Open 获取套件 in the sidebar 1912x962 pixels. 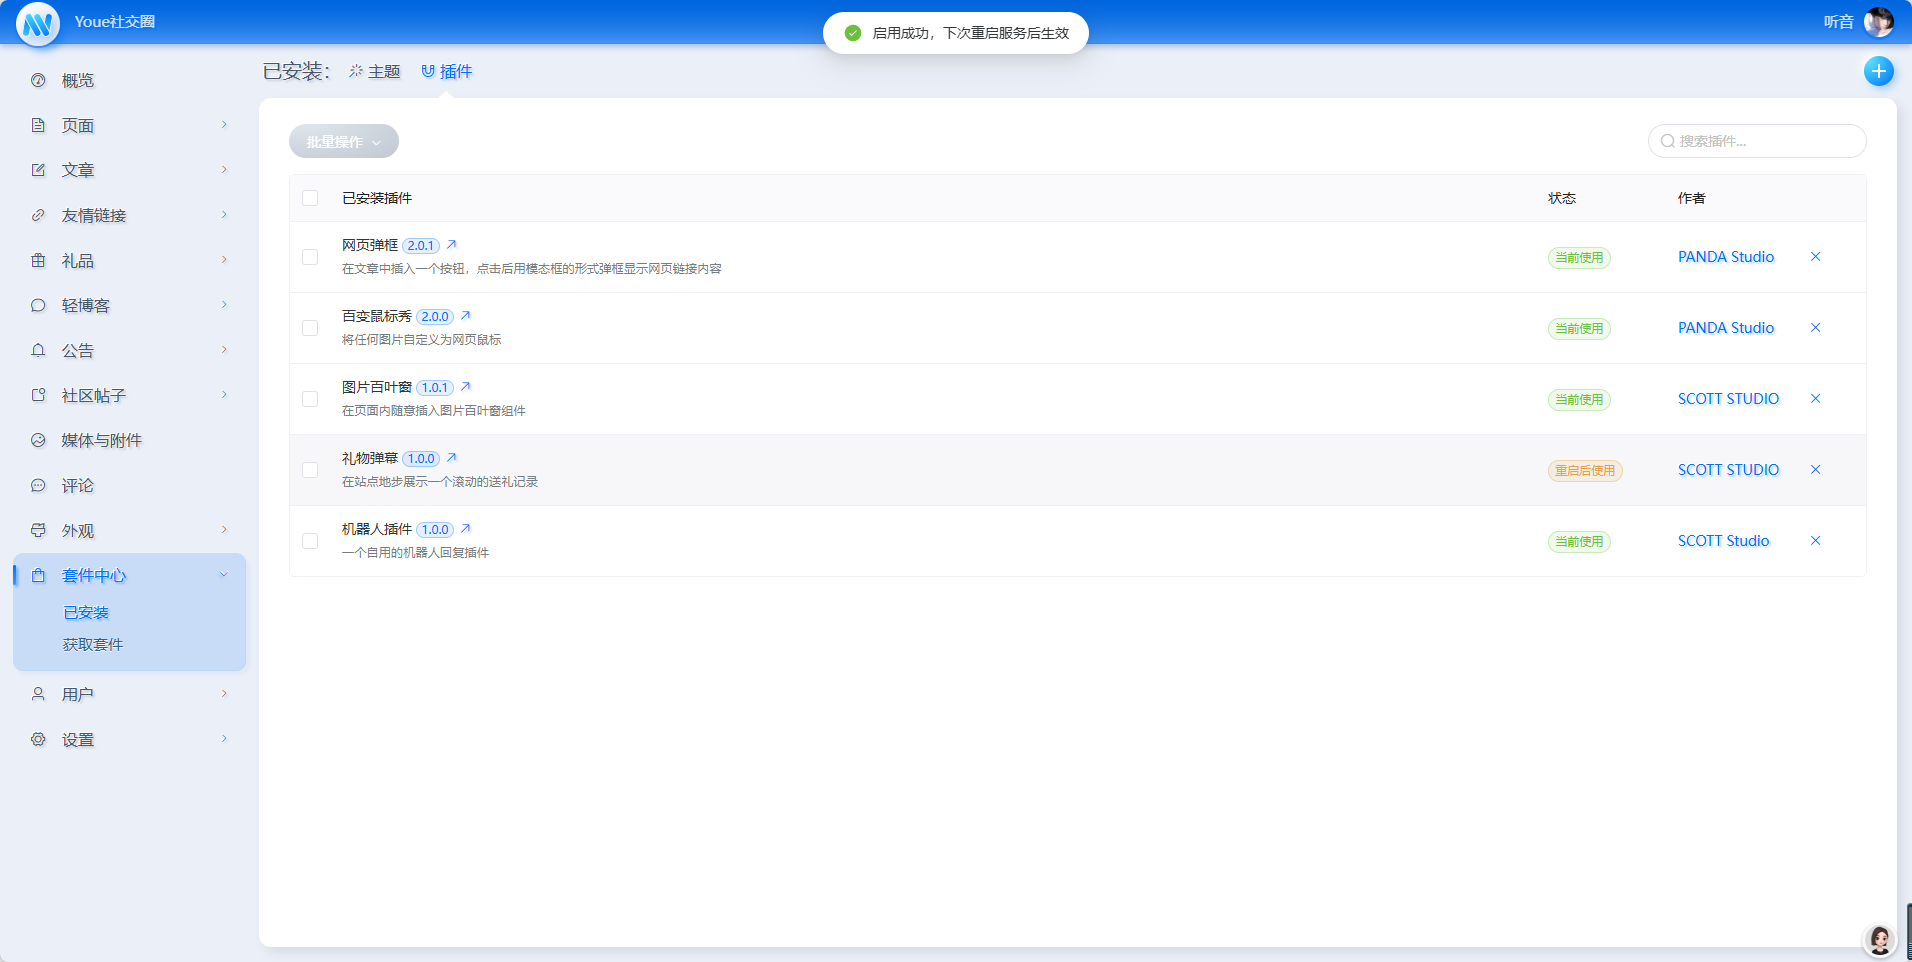[93, 645]
